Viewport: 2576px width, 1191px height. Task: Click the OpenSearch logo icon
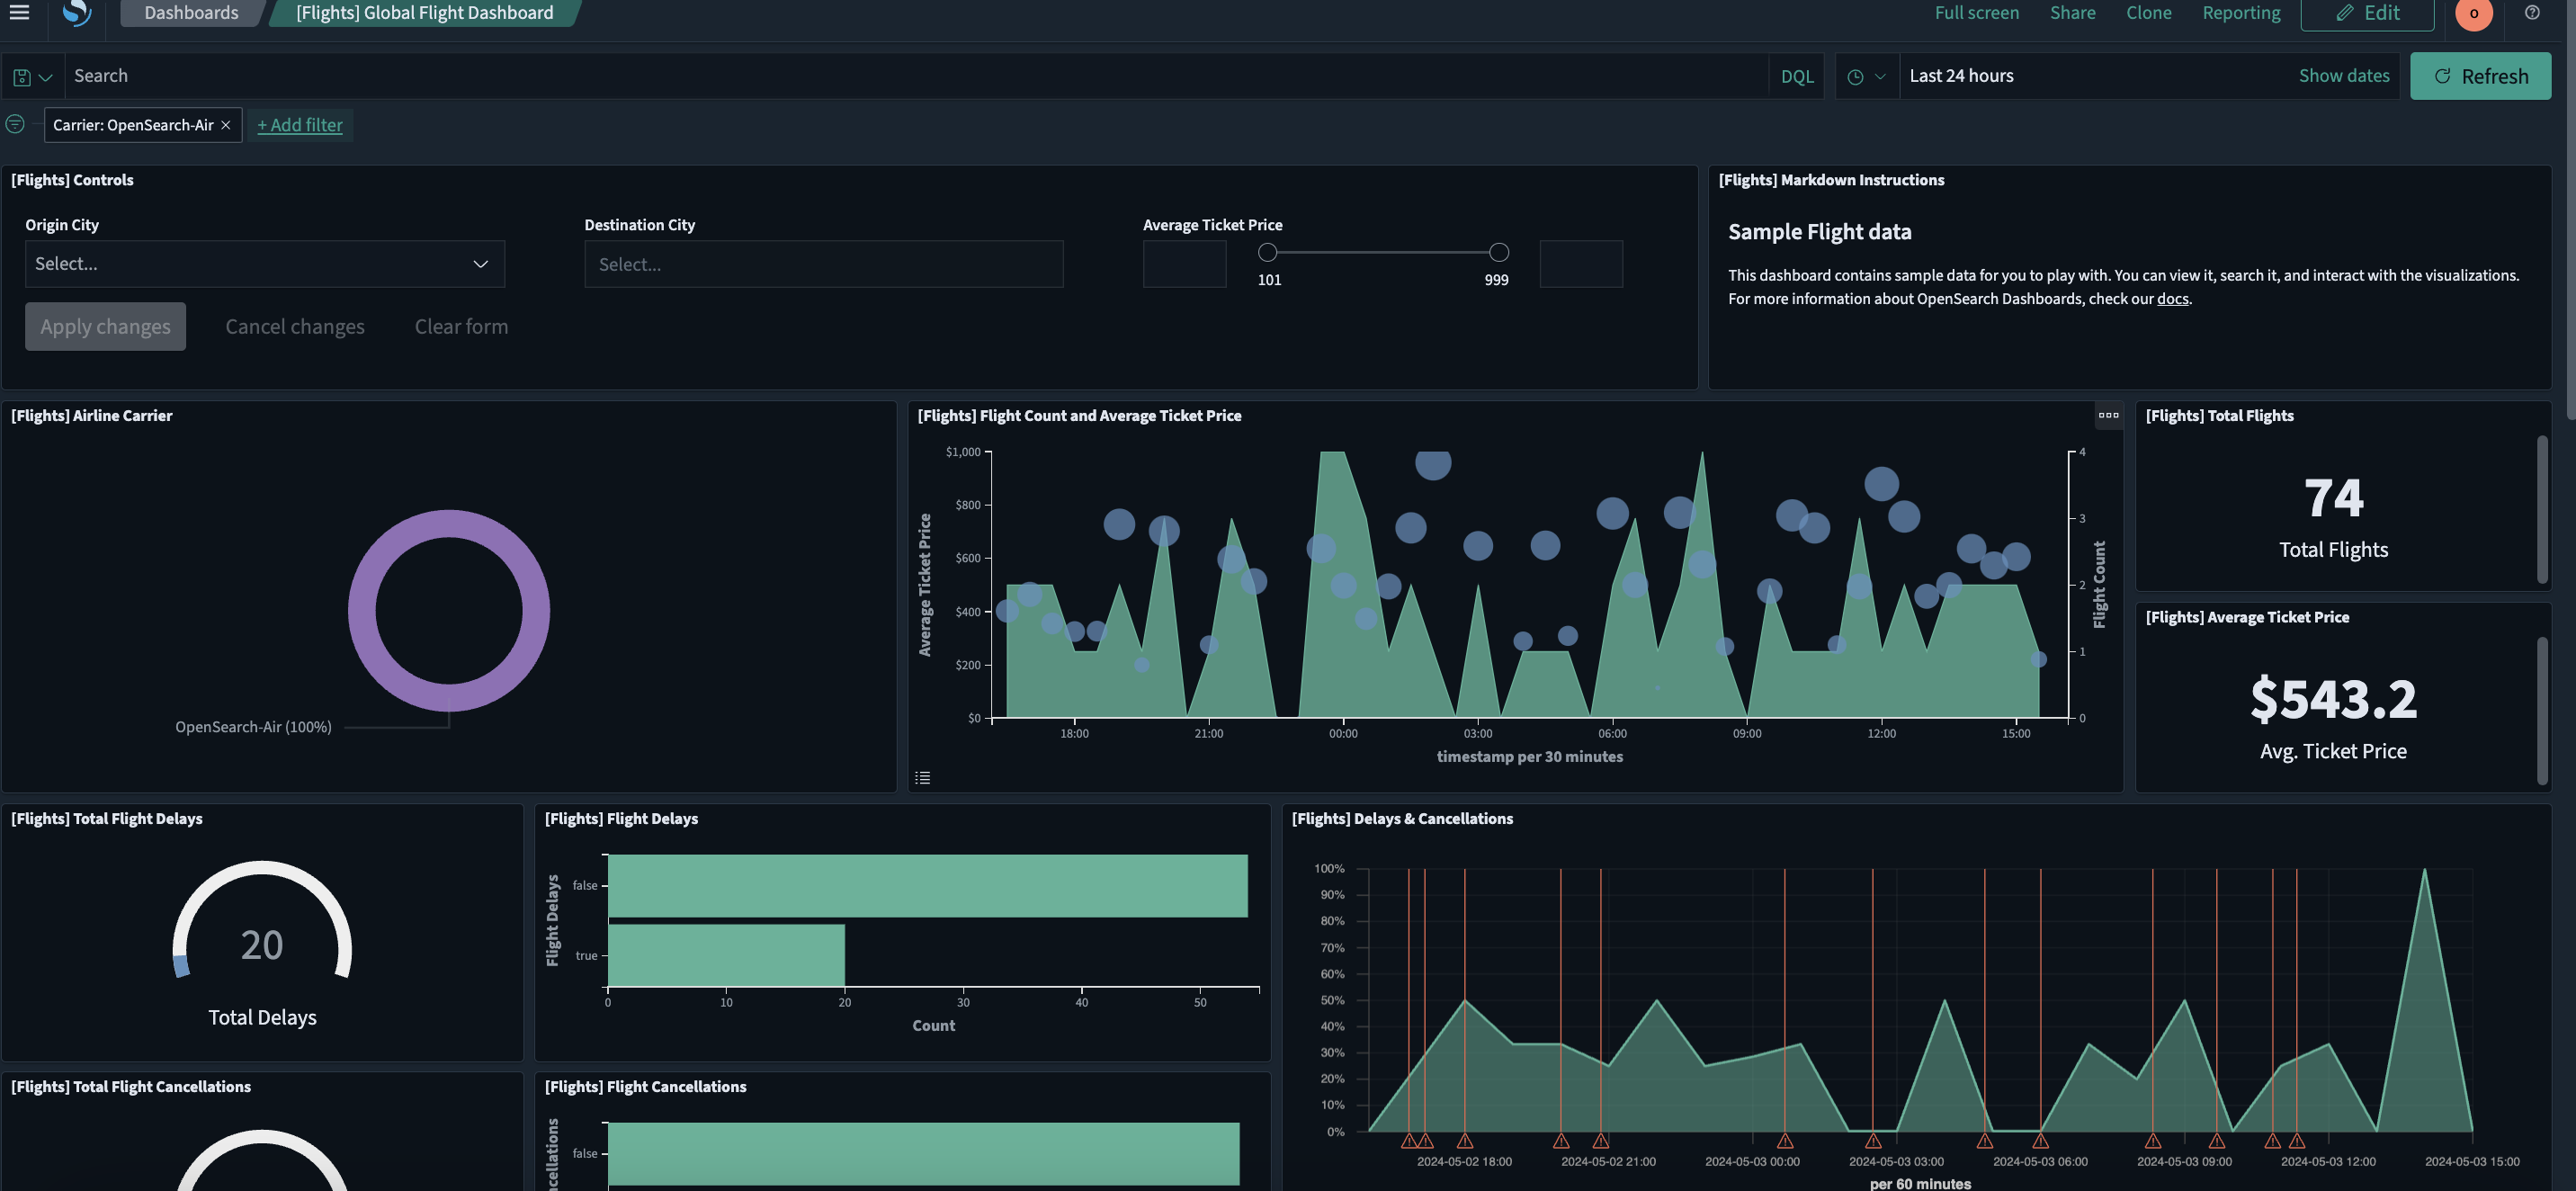click(x=76, y=12)
